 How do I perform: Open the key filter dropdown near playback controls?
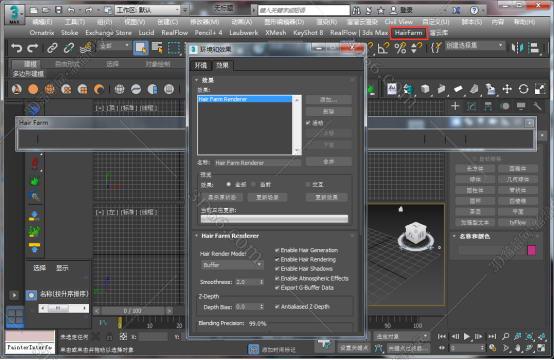[401, 336]
